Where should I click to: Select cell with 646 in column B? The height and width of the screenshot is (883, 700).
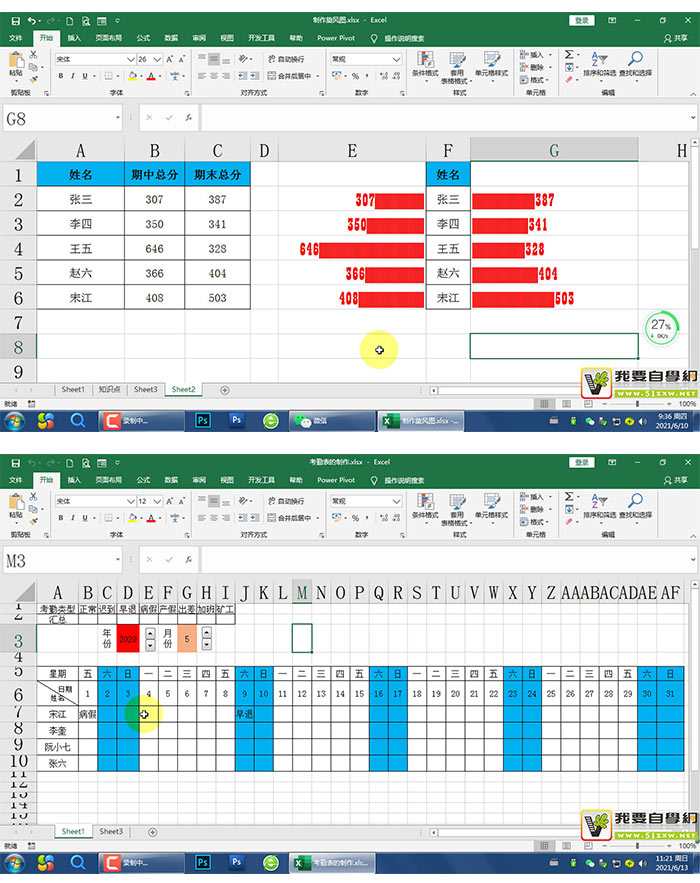(154, 249)
